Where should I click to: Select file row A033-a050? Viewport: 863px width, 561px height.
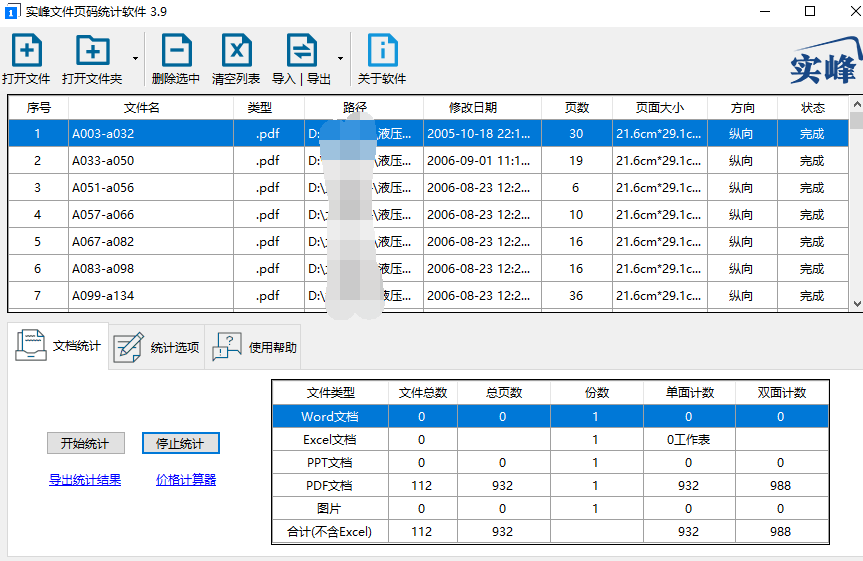(x=428, y=160)
